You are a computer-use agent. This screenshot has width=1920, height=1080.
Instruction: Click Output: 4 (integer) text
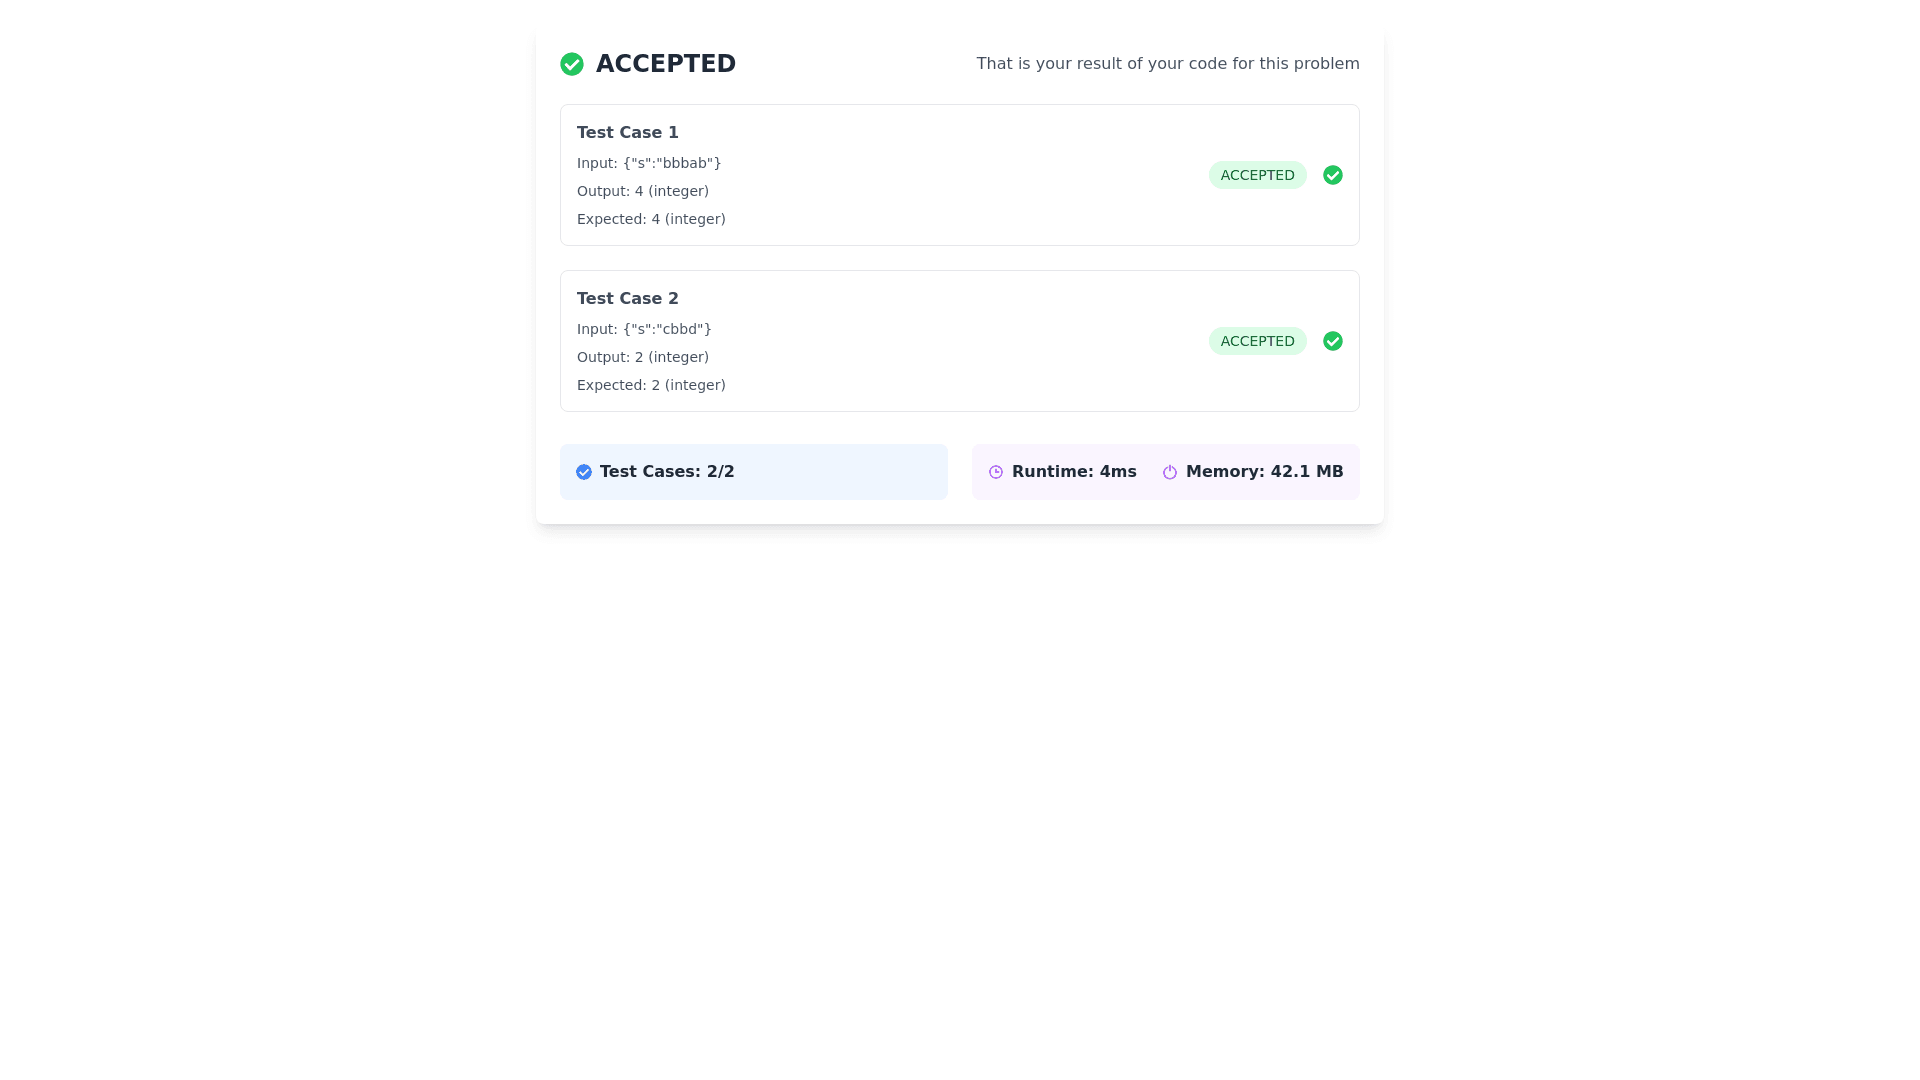coord(642,191)
